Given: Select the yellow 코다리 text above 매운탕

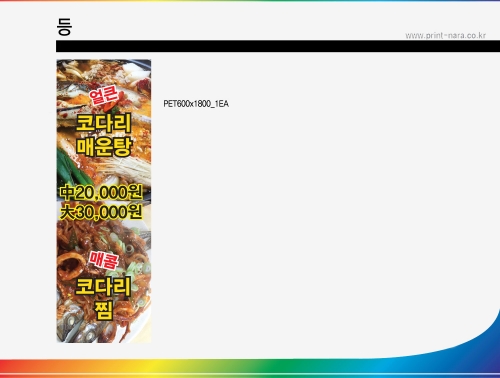Looking at the screenshot, I should [104, 123].
